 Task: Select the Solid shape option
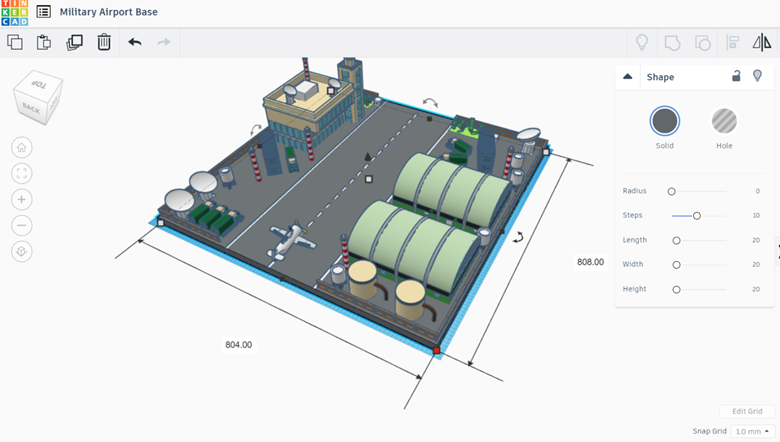(665, 121)
